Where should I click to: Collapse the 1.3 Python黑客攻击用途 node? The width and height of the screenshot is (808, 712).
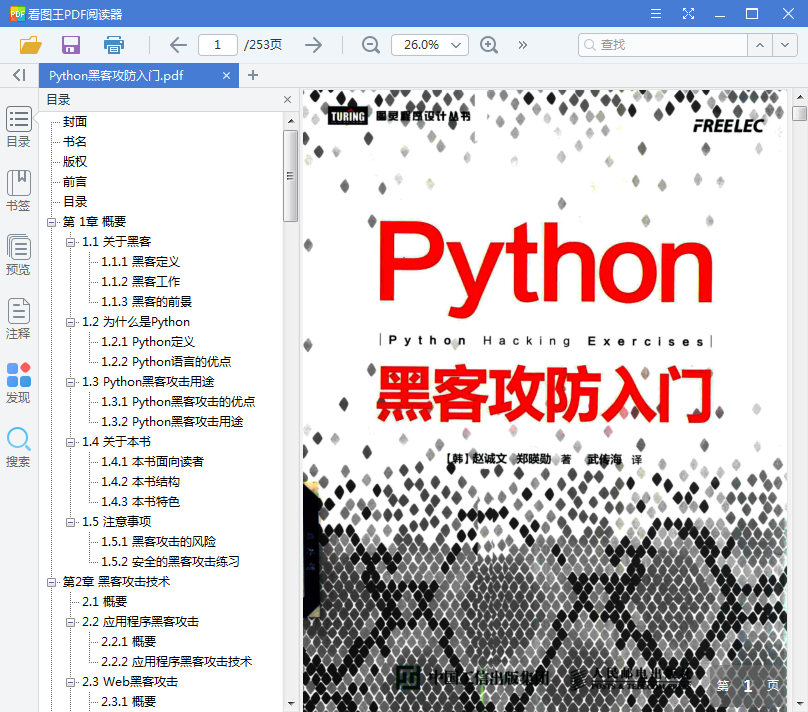[x=70, y=383]
